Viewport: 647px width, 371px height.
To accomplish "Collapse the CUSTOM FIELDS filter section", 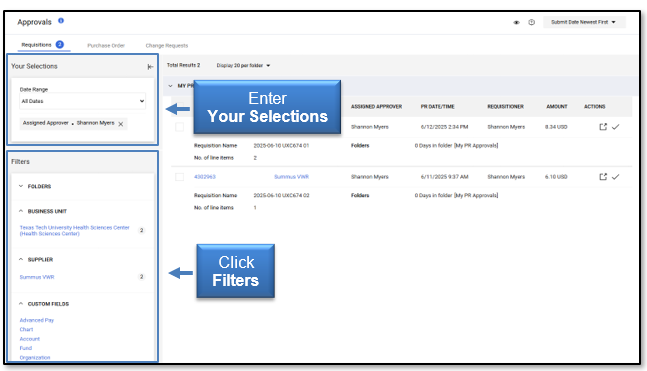I will pos(21,303).
